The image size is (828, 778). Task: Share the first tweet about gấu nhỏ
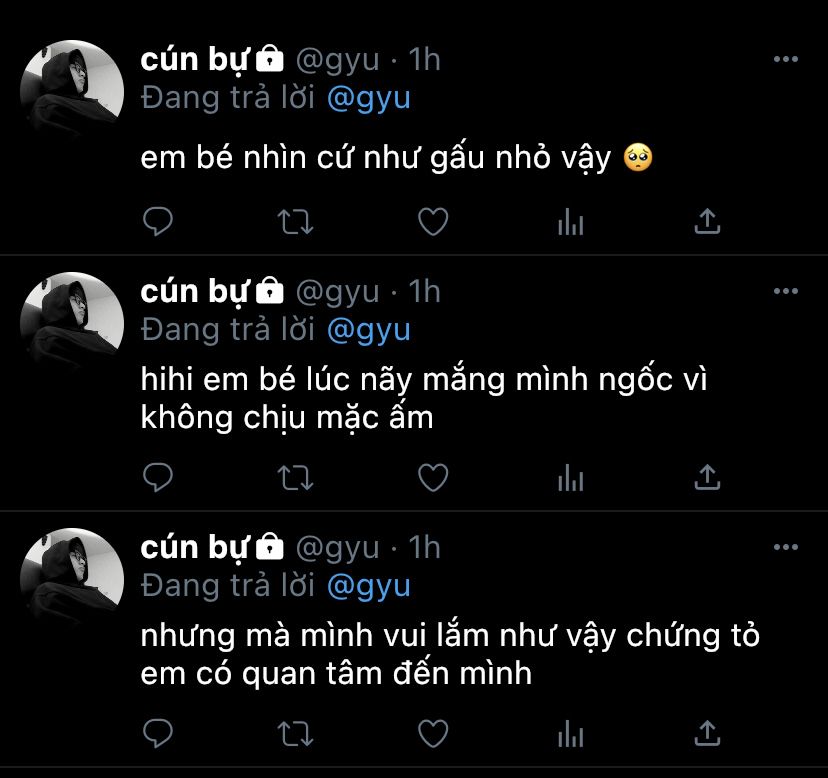(707, 221)
